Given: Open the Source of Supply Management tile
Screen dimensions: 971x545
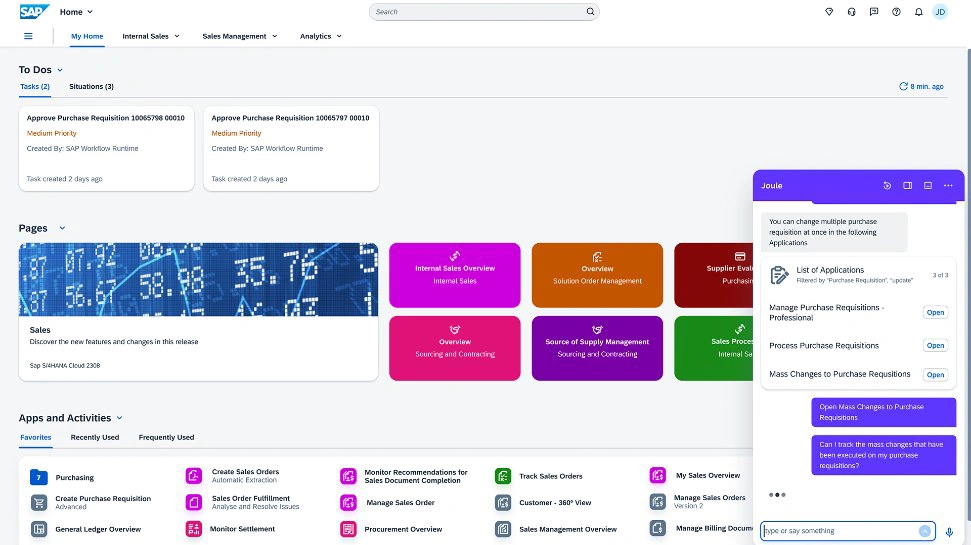Looking at the screenshot, I should click(597, 348).
